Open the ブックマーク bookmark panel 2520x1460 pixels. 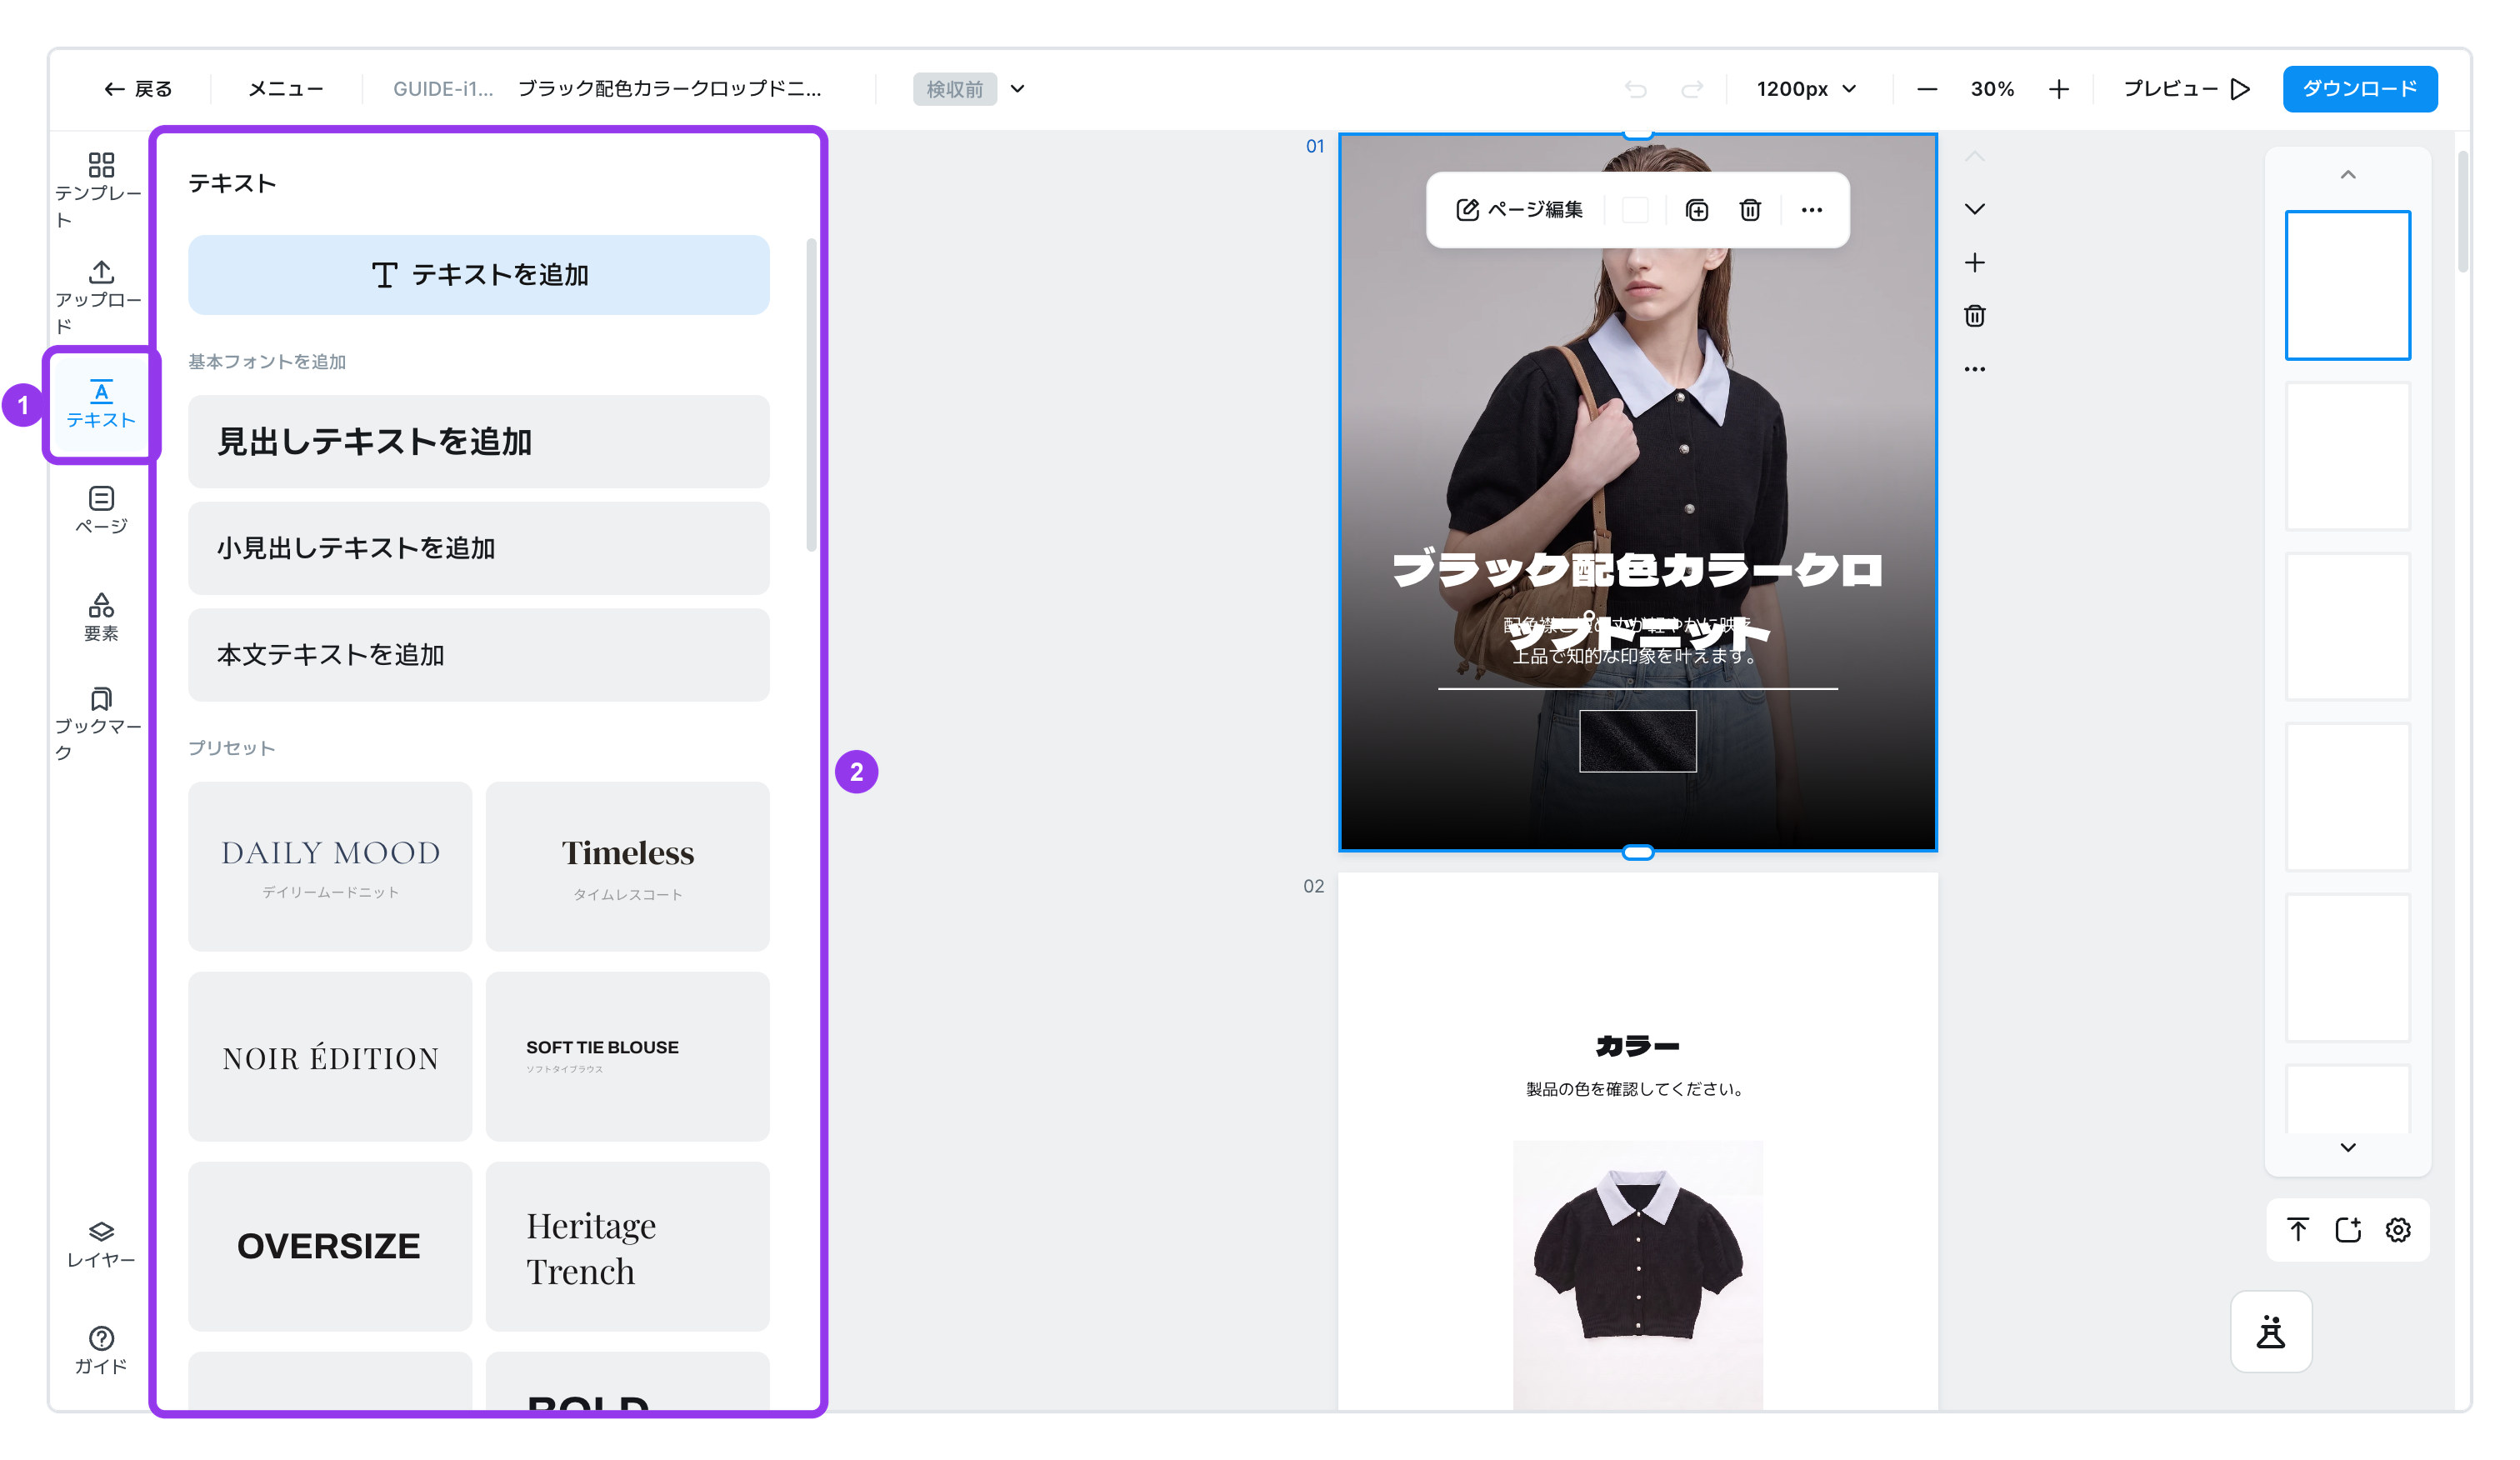[x=99, y=724]
